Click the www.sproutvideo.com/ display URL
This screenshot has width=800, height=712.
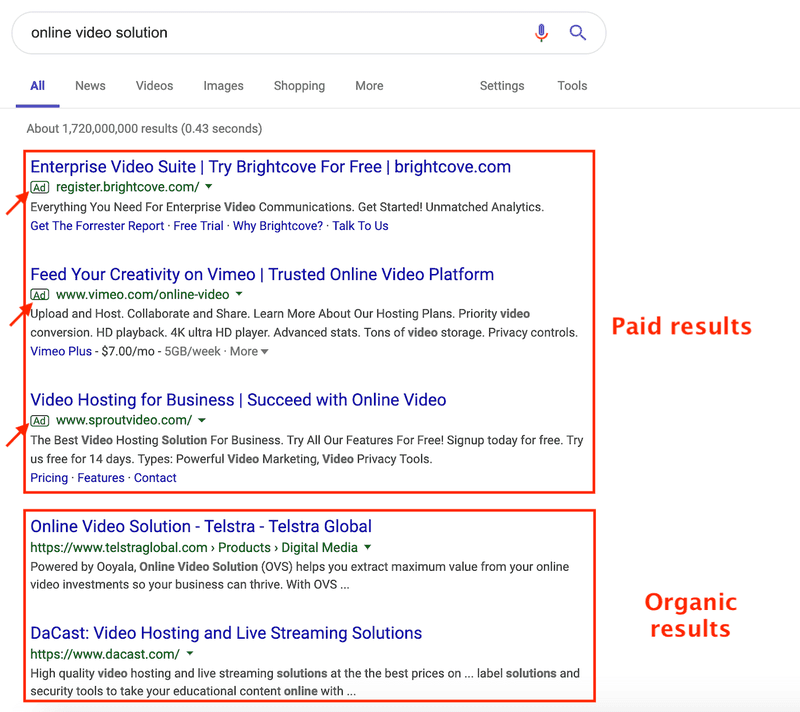[x=124, y=420]
